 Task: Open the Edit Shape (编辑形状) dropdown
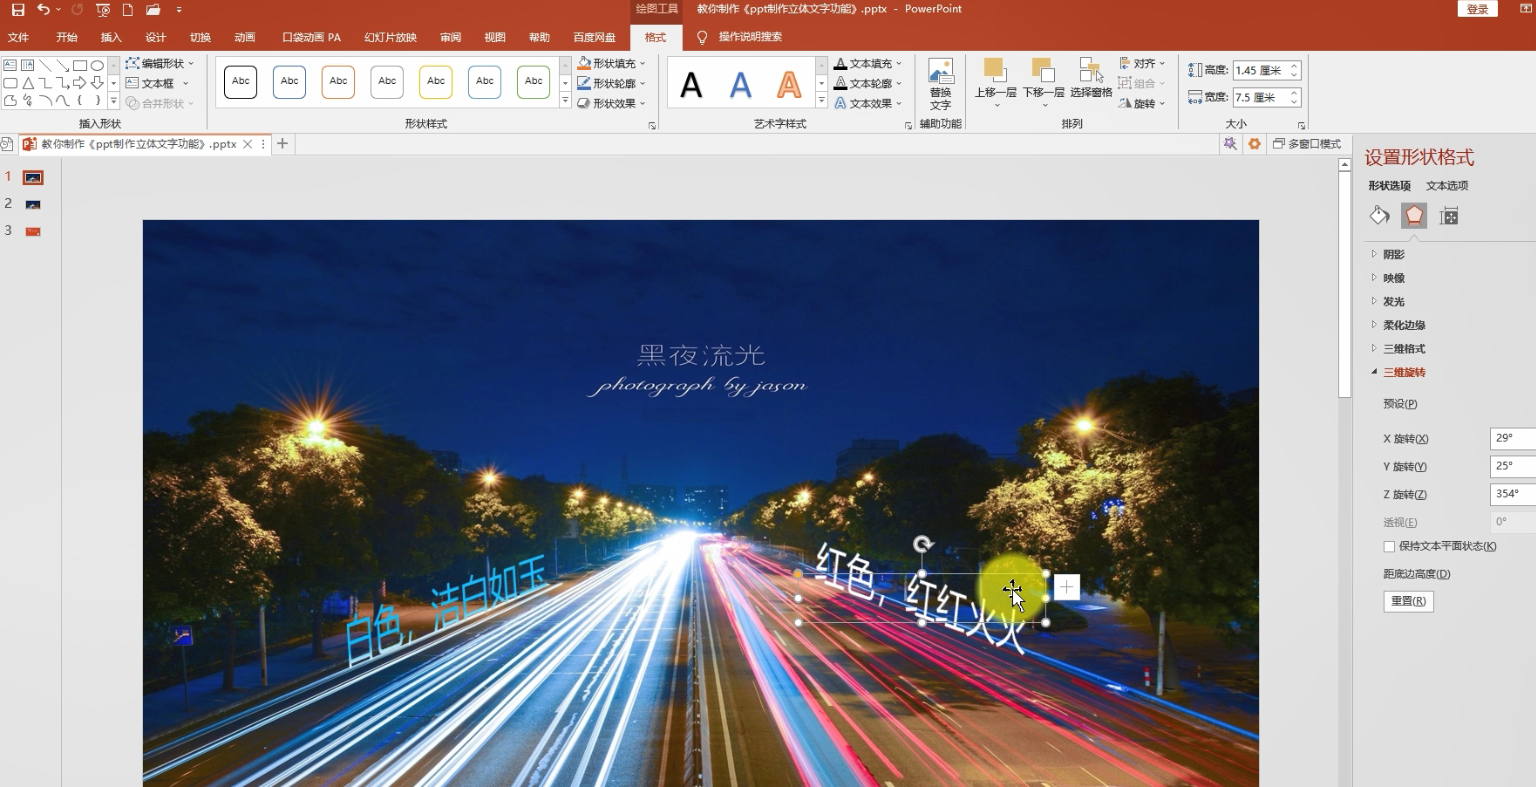tap(161, 63)
